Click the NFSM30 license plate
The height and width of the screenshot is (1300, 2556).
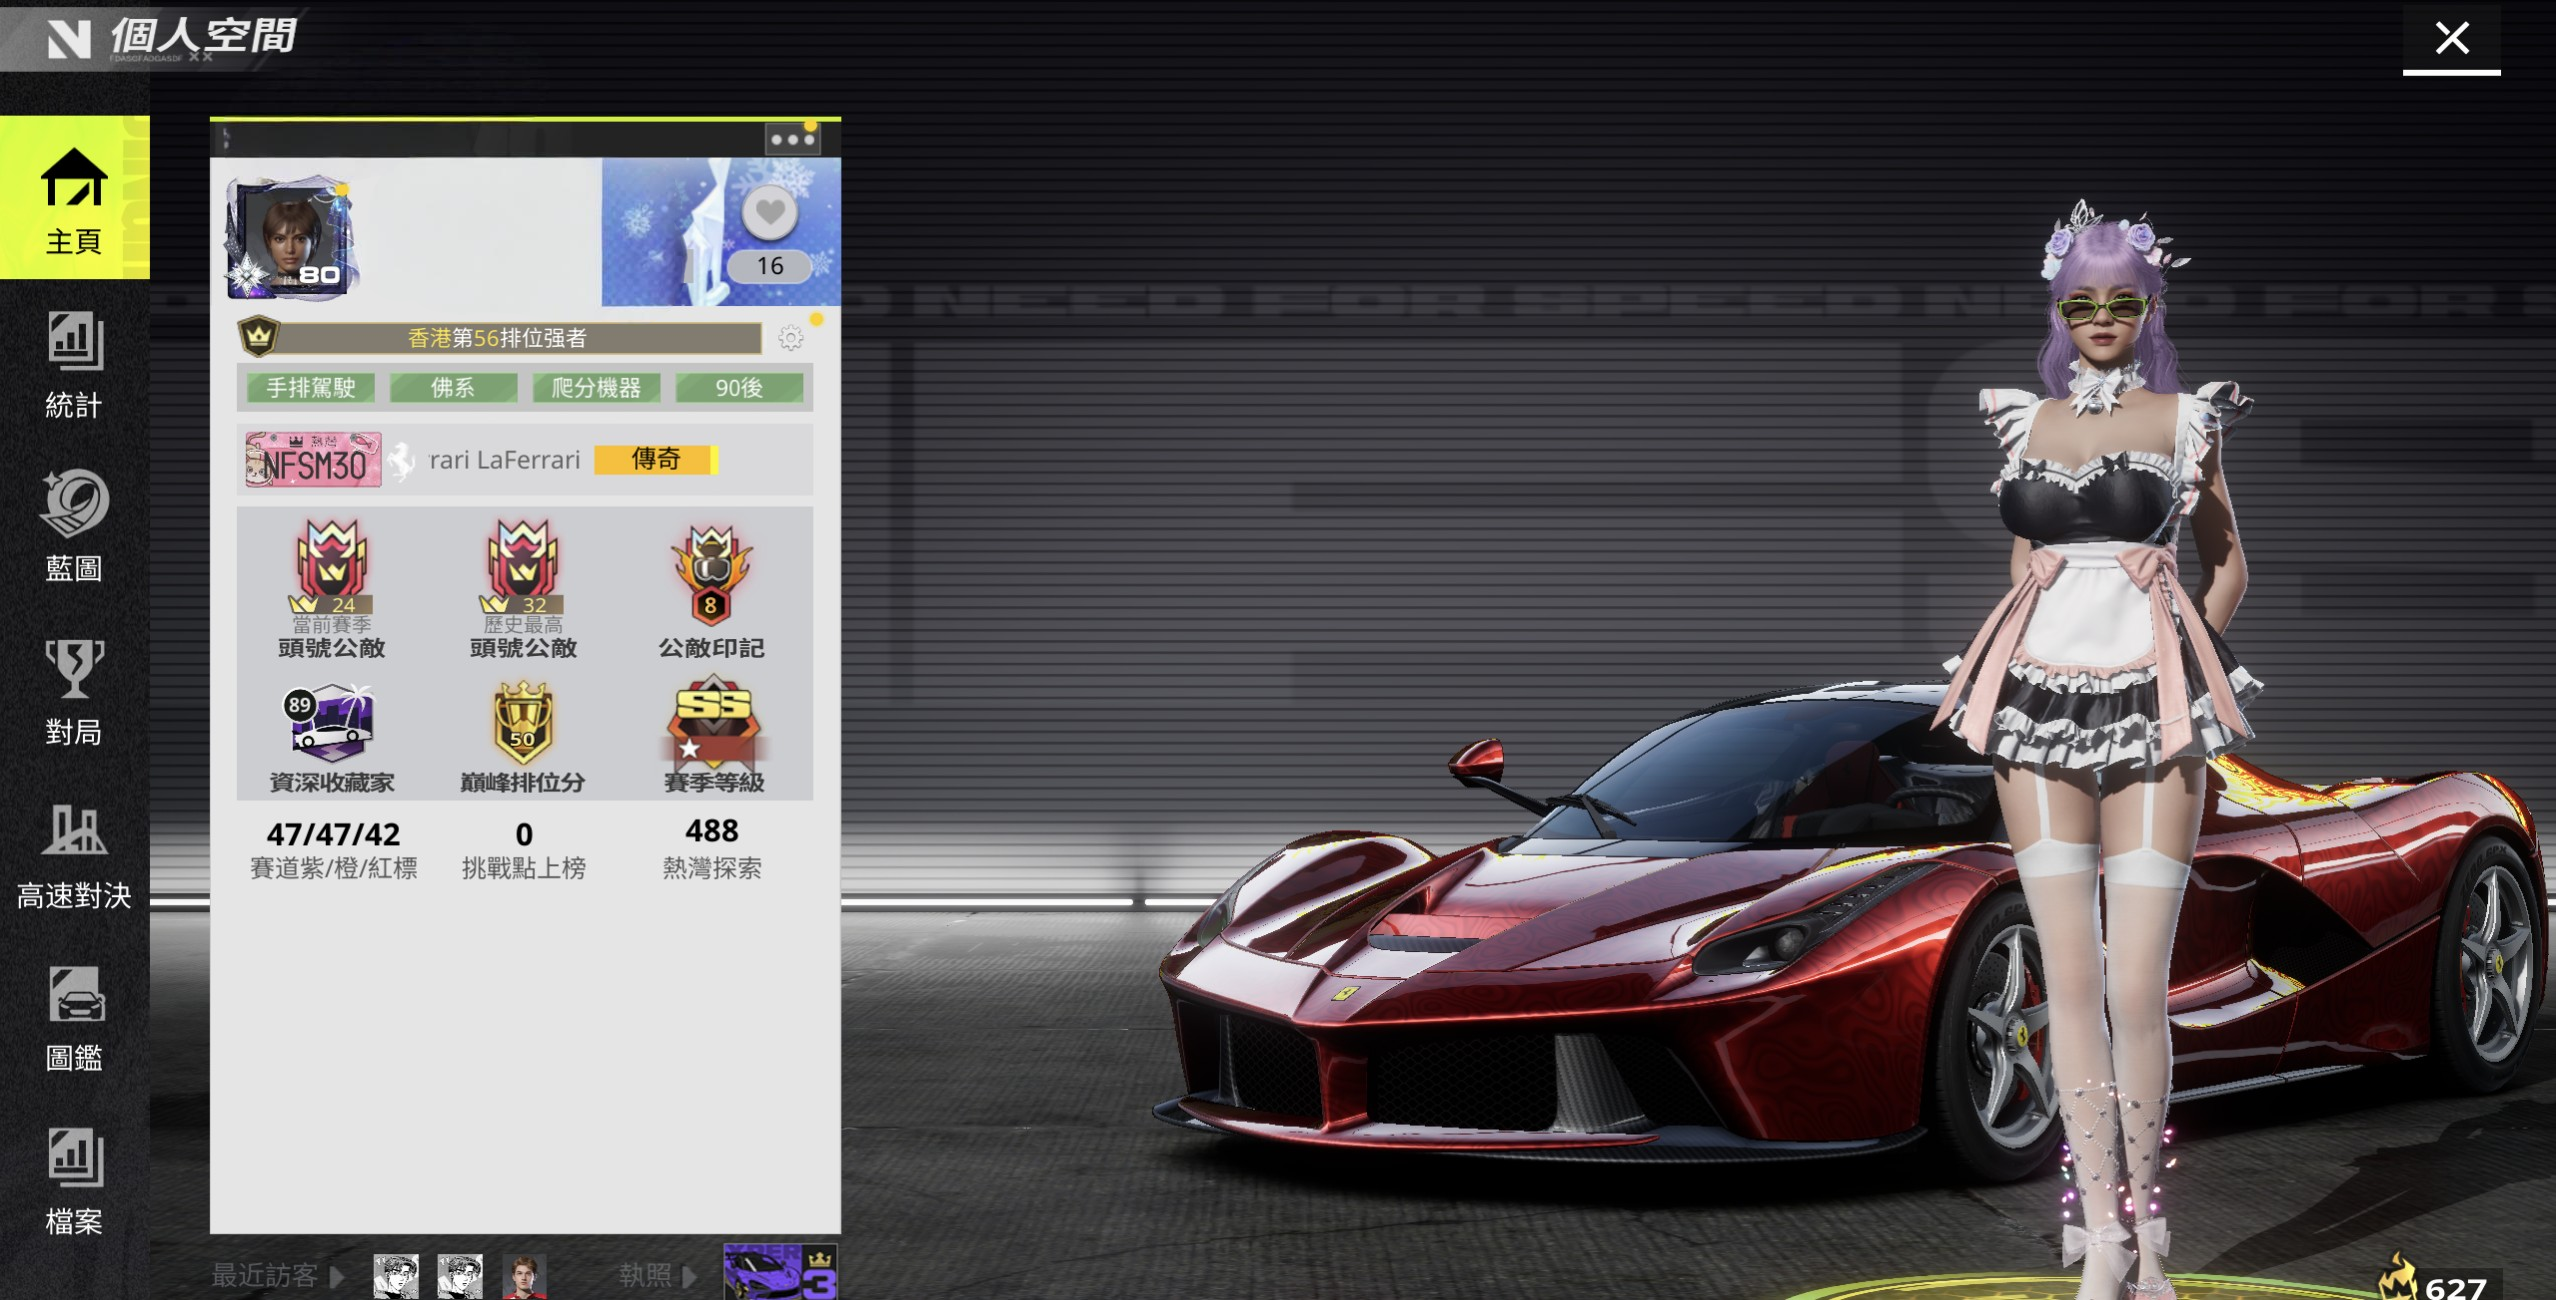[x=314, y=461]
